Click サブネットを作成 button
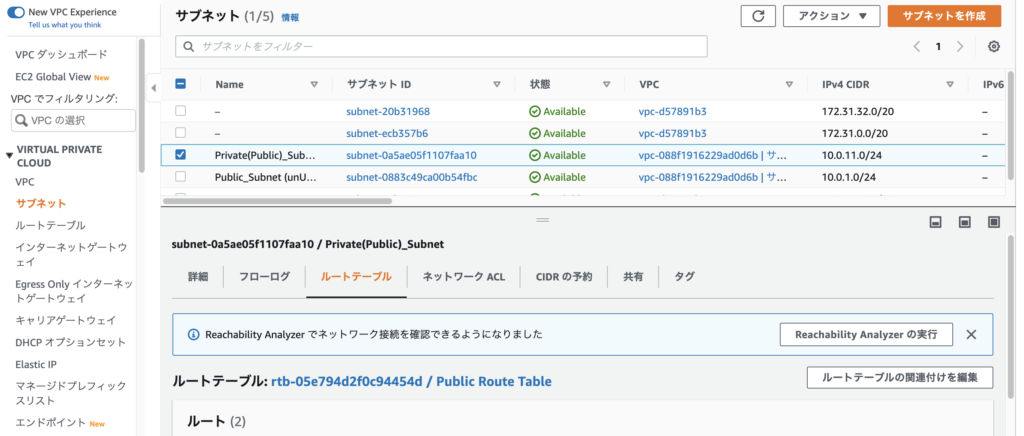Screen dimensions: 1024x436 [x=944, y=16]
